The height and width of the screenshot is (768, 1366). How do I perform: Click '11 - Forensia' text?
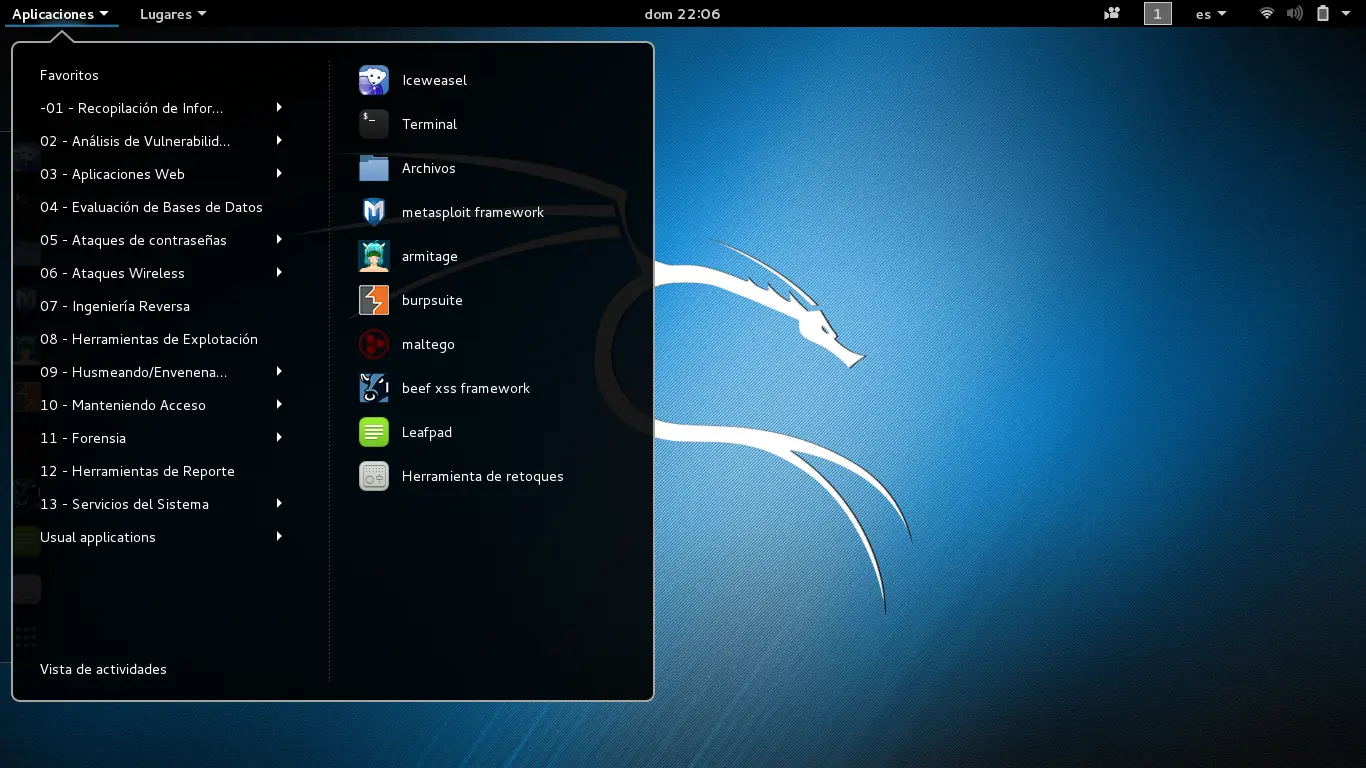(83, 438)
